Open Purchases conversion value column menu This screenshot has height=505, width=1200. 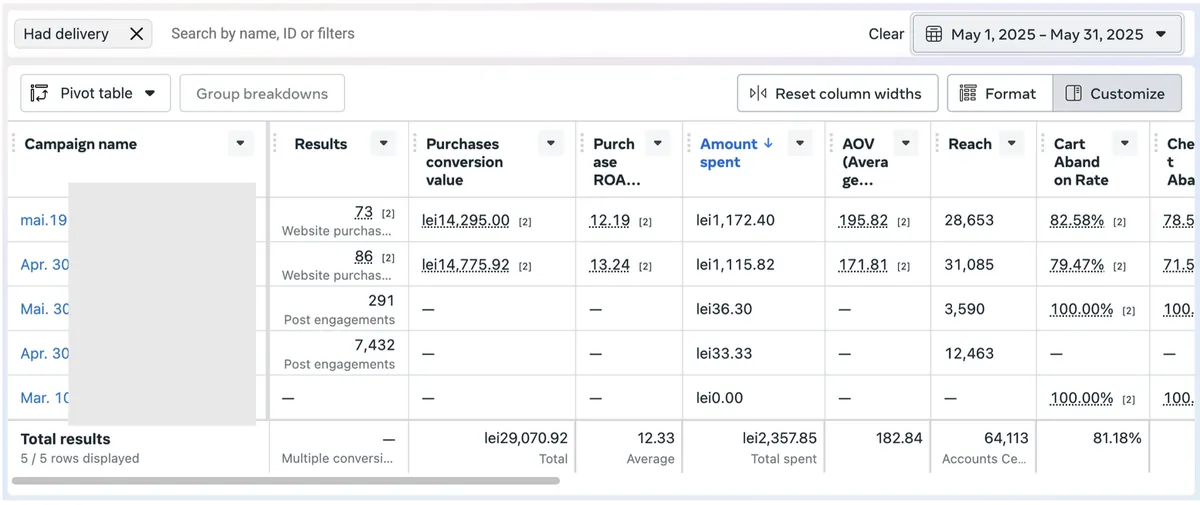tap(551, 144)
